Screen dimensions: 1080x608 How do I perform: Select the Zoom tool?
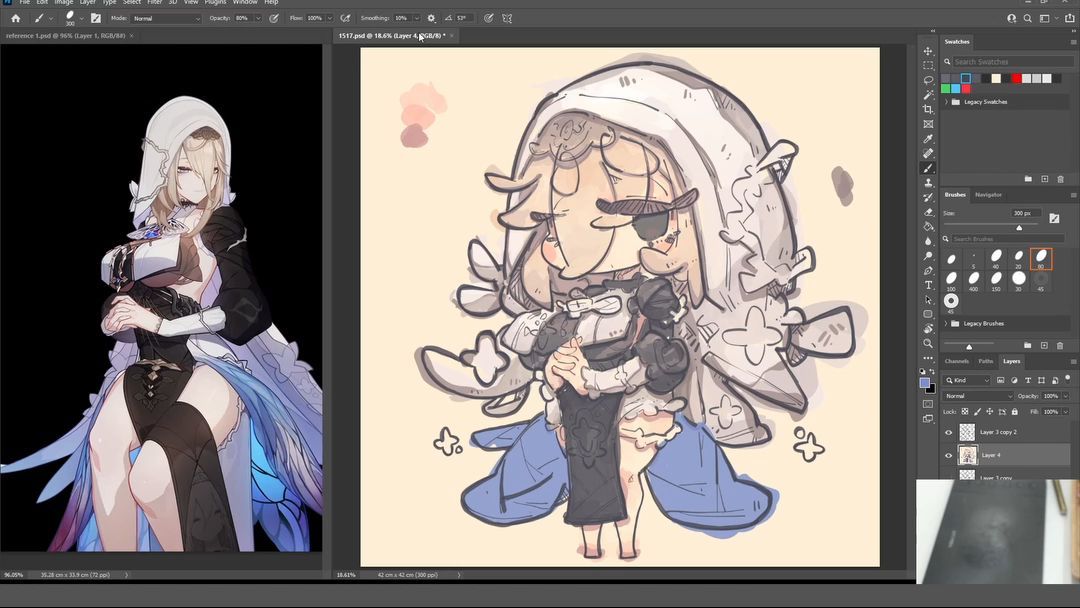(928, 343)
